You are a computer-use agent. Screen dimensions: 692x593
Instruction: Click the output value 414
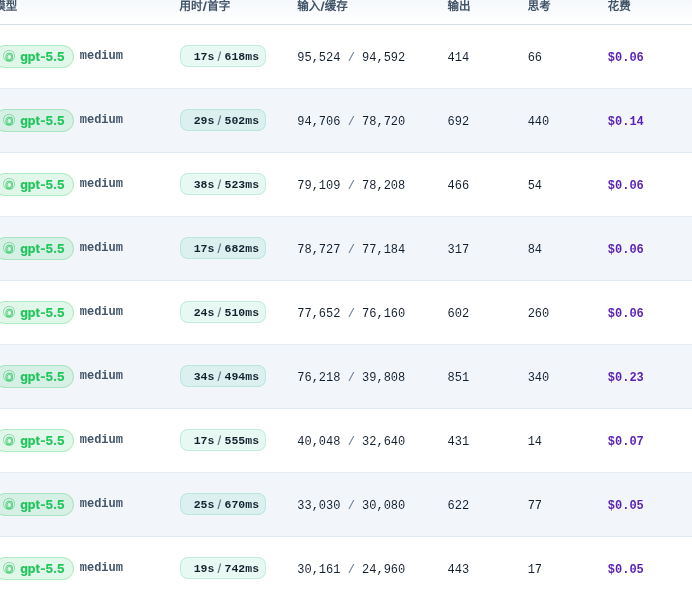click(458, 57)
